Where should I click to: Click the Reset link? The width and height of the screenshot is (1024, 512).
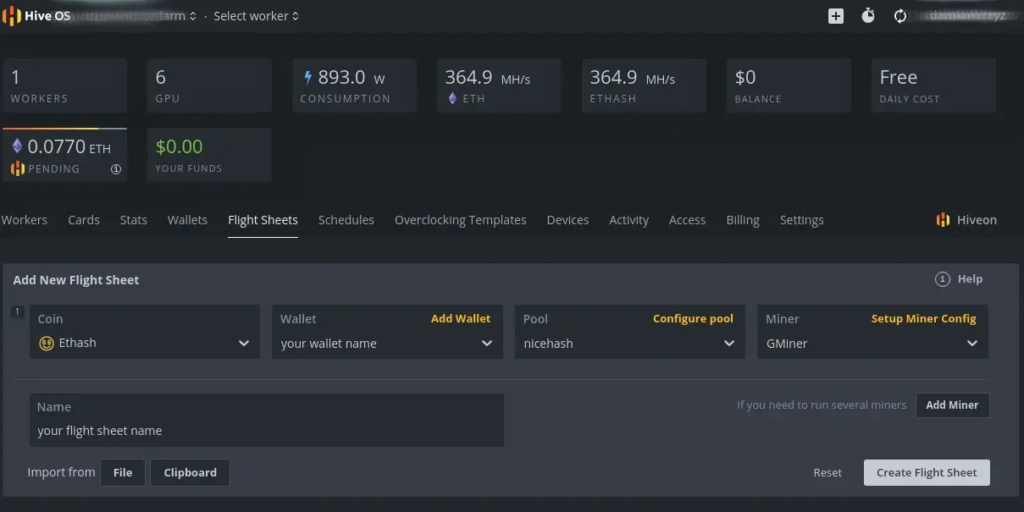click(x=827, y=472)
